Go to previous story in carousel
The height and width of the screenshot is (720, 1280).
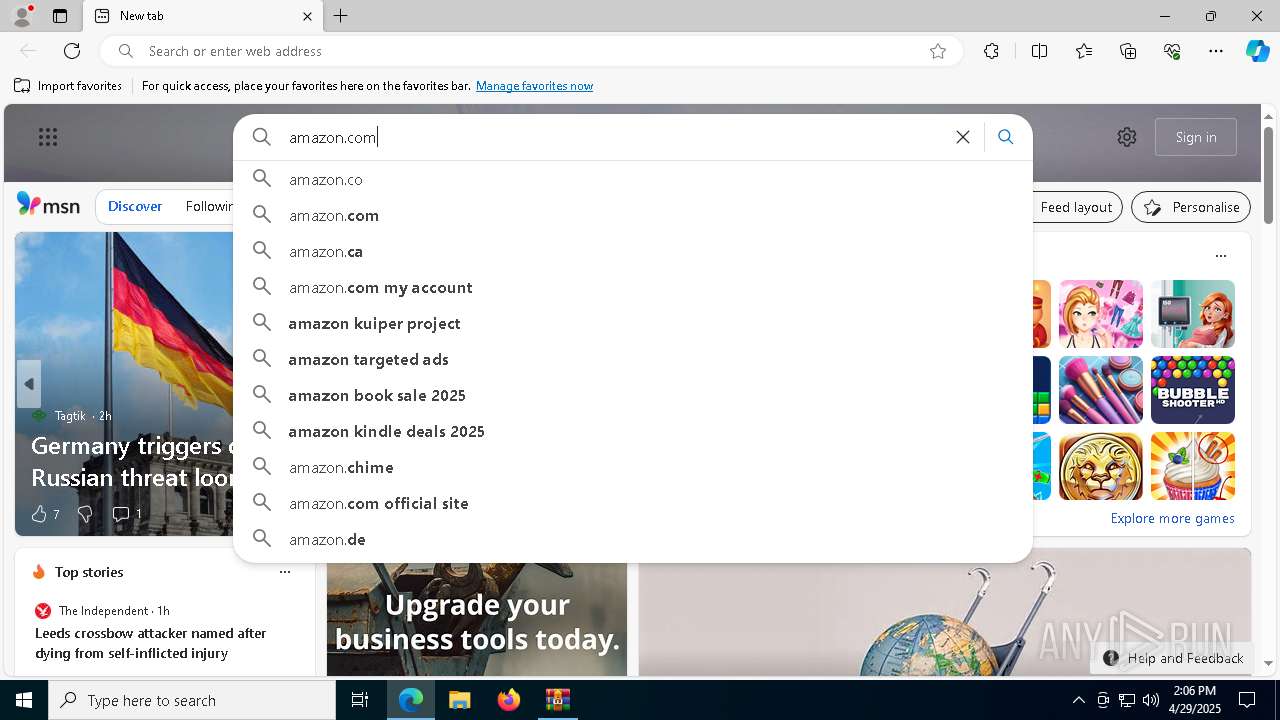pos(29,384)
